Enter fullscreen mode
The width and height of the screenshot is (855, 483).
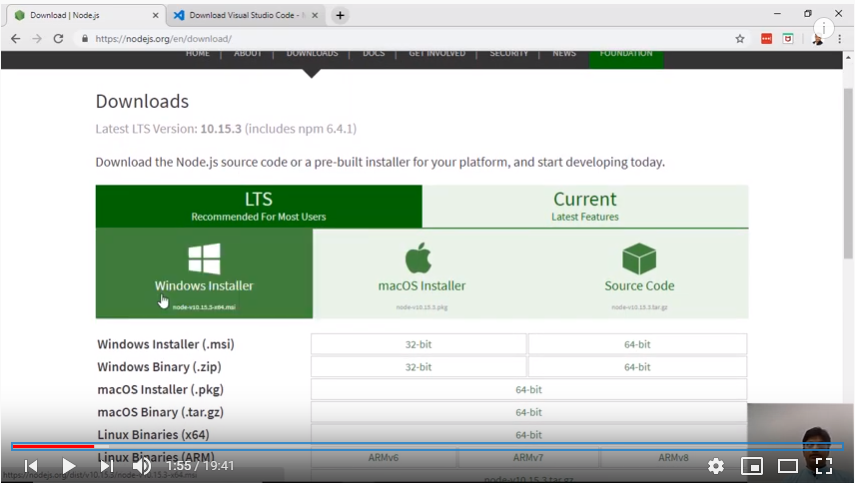(824, 466)
